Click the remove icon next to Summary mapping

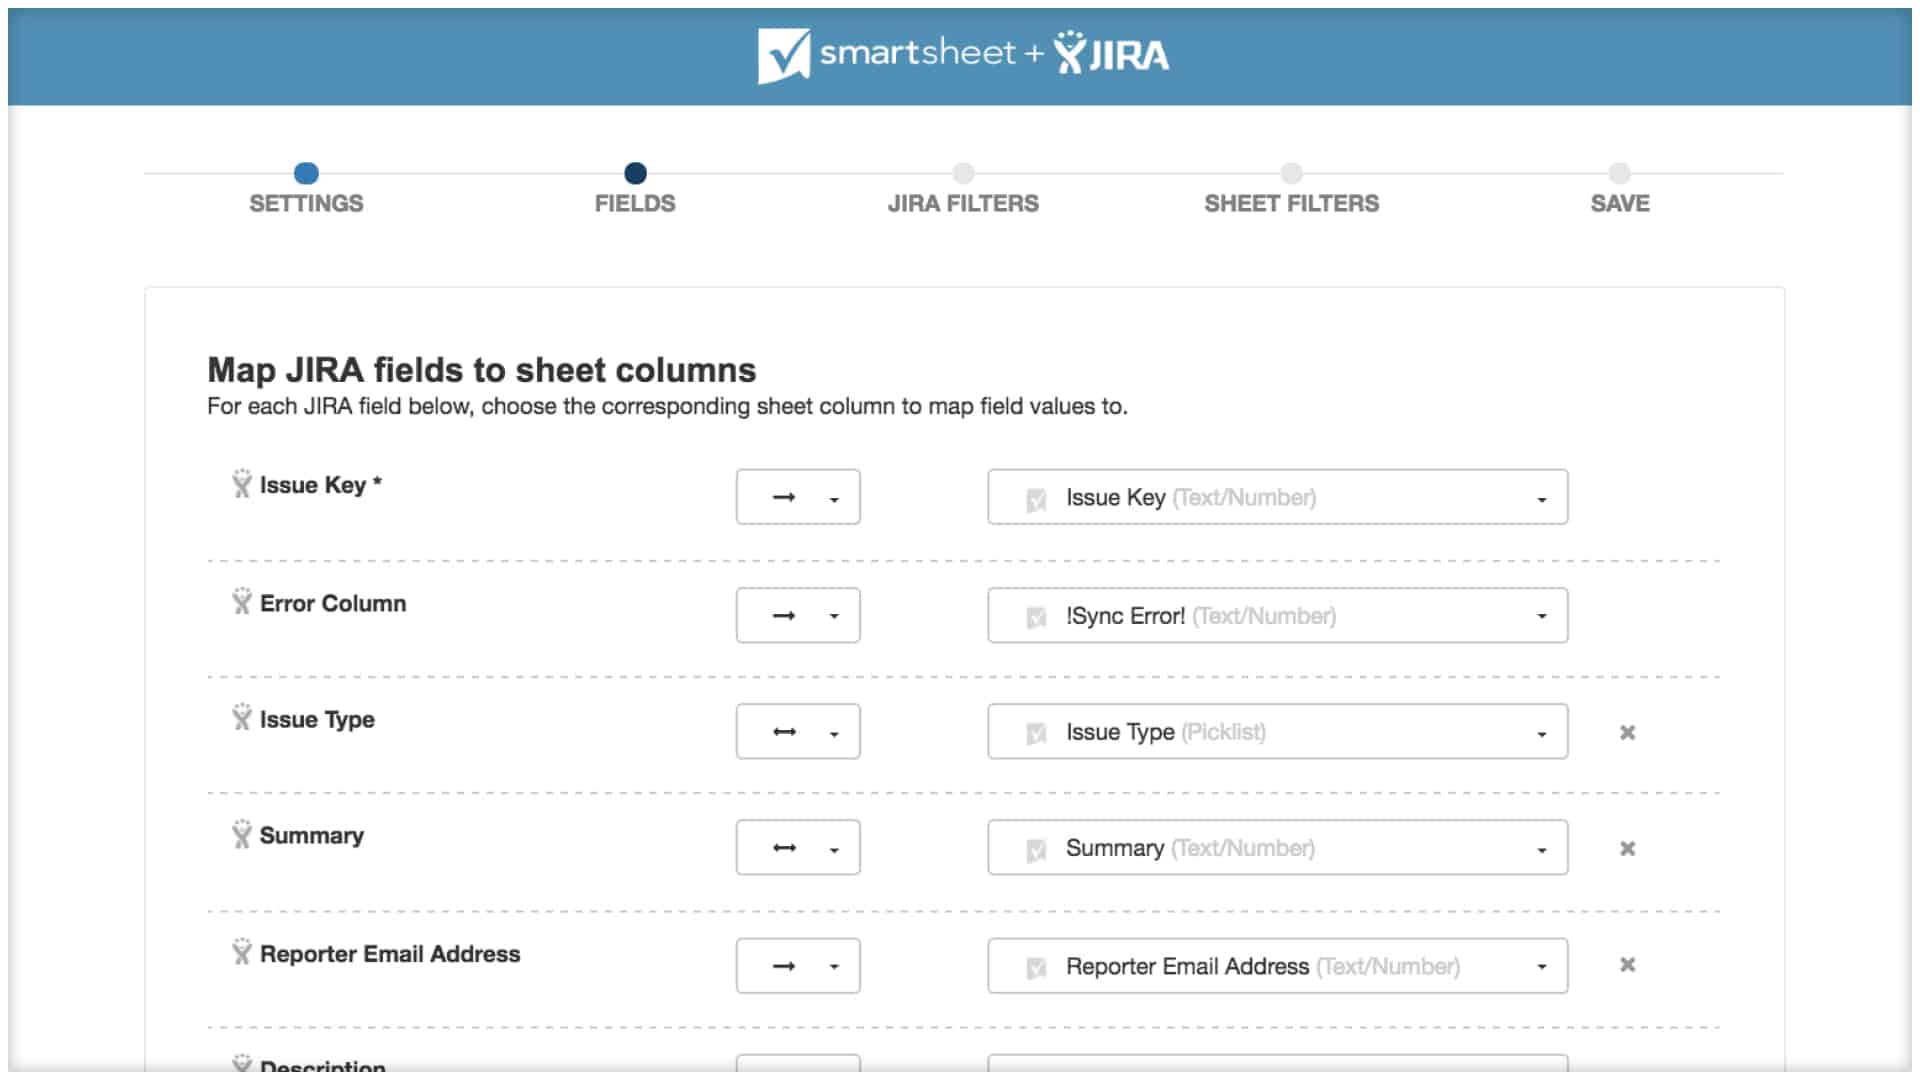[x=1625, y=848]
